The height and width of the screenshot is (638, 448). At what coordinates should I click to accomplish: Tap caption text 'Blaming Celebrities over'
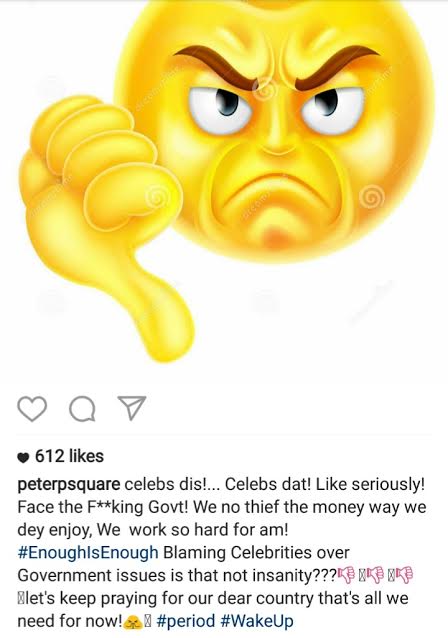[x=256, y=553]
